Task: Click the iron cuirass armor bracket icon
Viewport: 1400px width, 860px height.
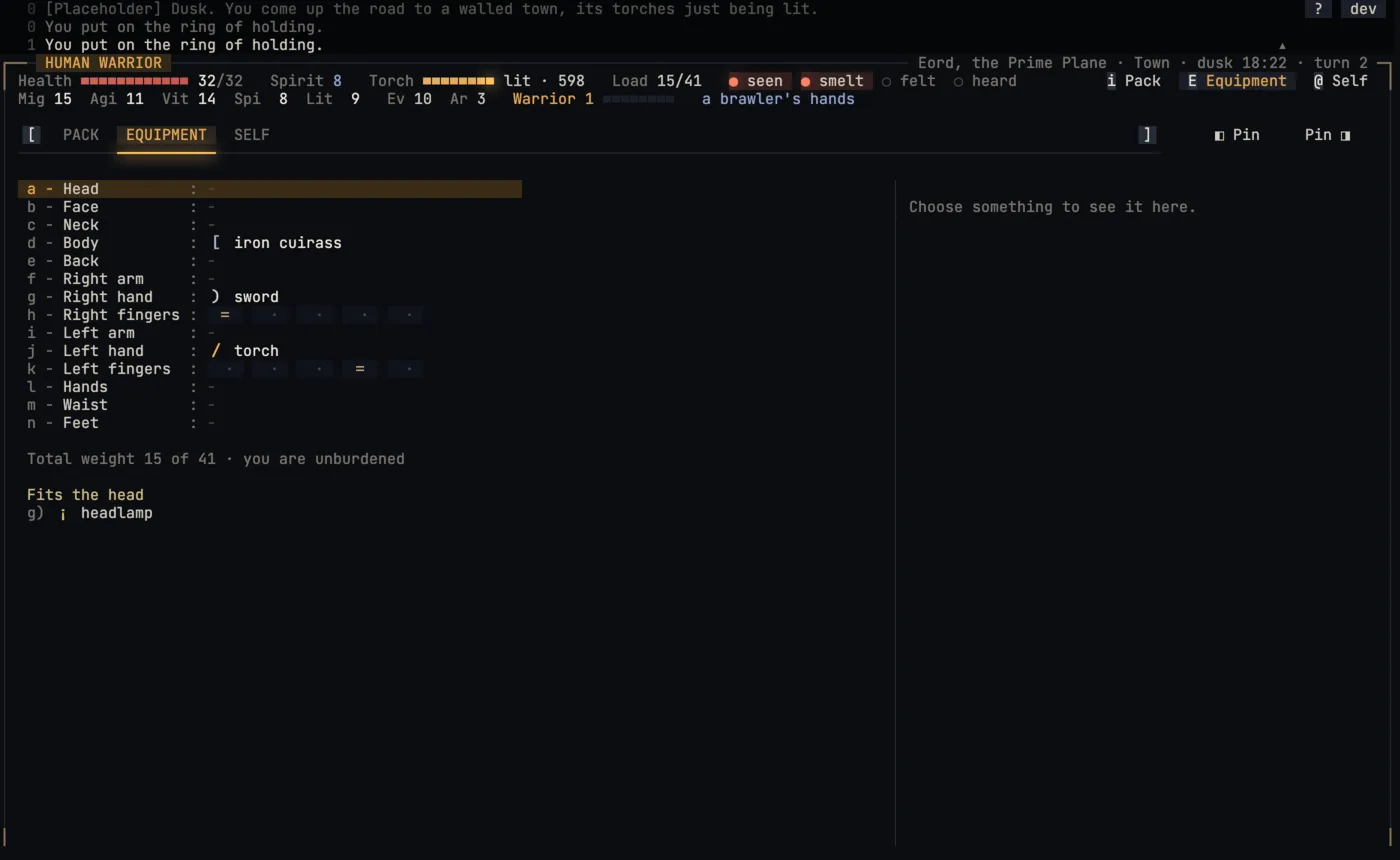Action: coord(216,243)
